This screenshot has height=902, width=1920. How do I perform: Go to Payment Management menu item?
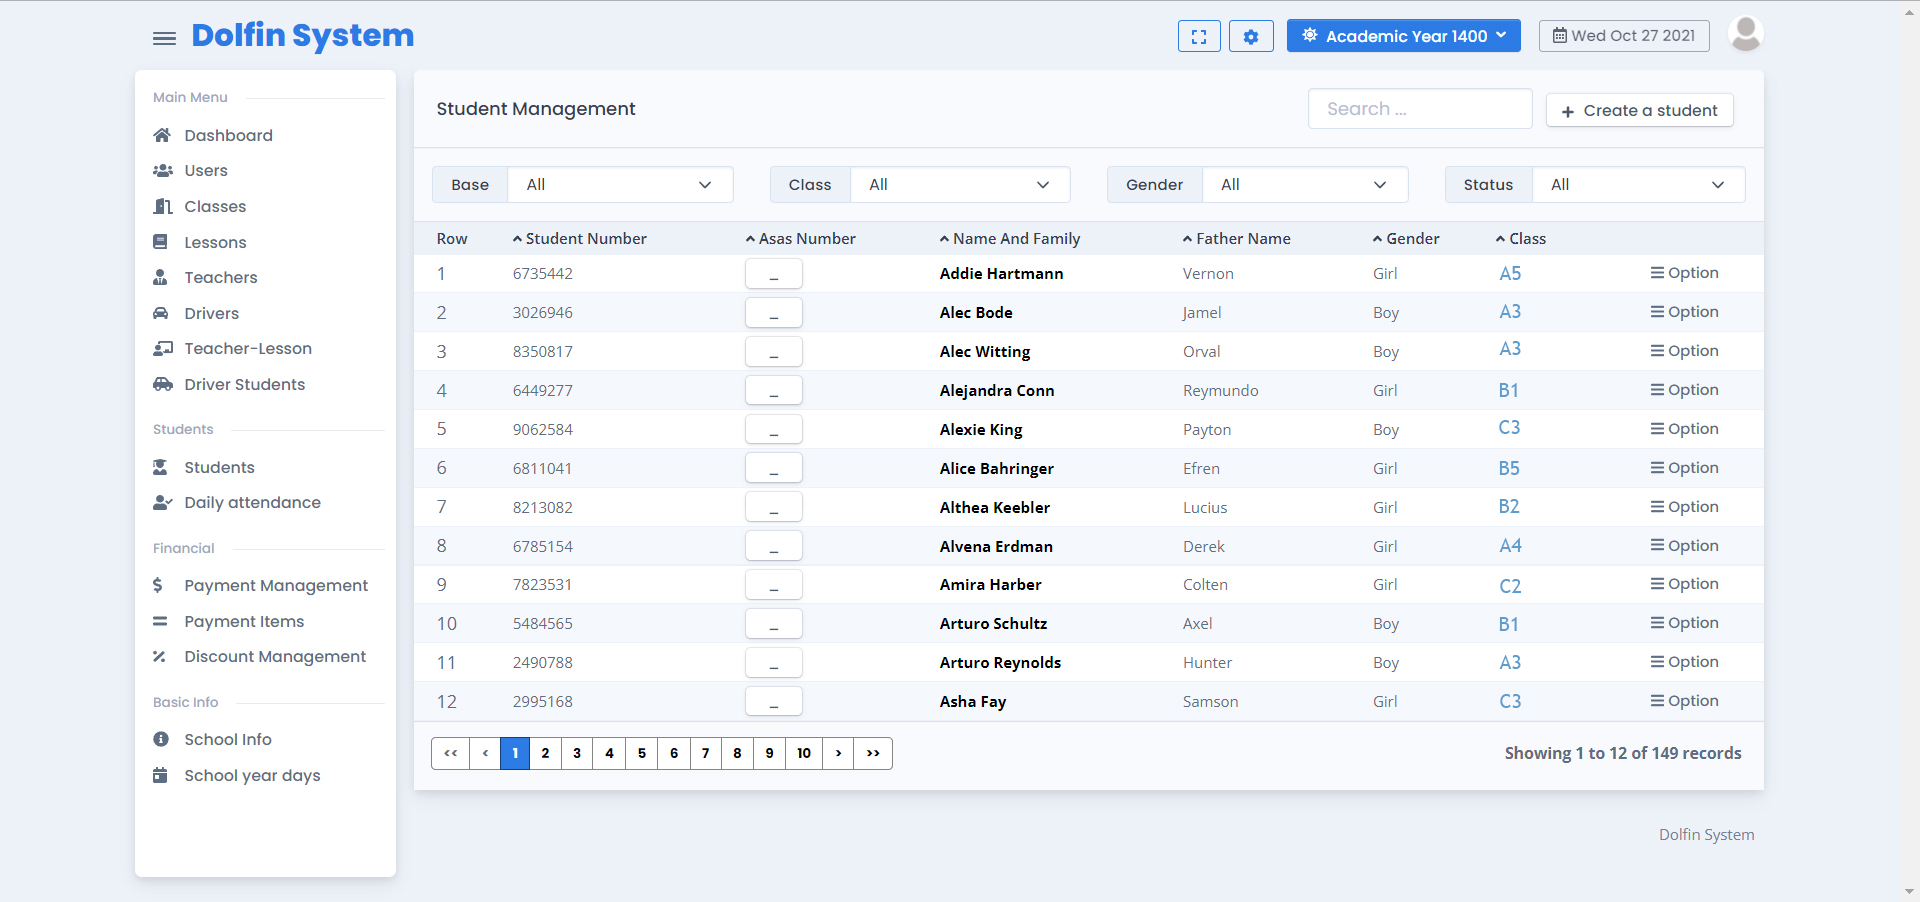coord(276,585)
